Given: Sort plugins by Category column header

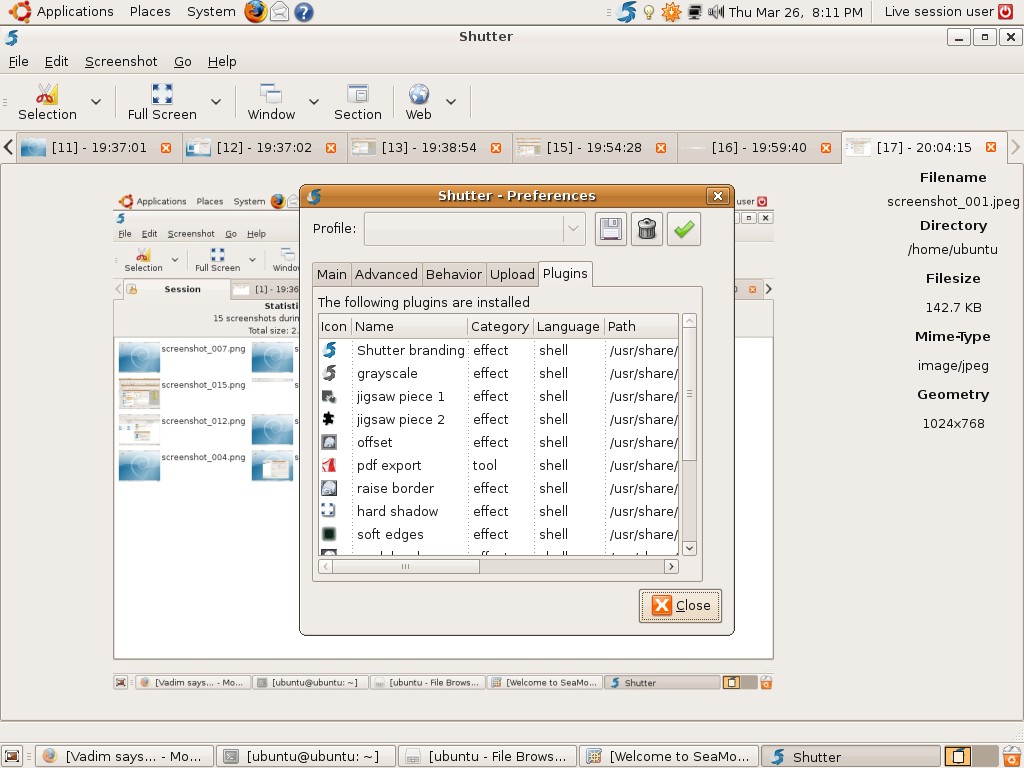Looking at the screenshot, I should 500,326.
